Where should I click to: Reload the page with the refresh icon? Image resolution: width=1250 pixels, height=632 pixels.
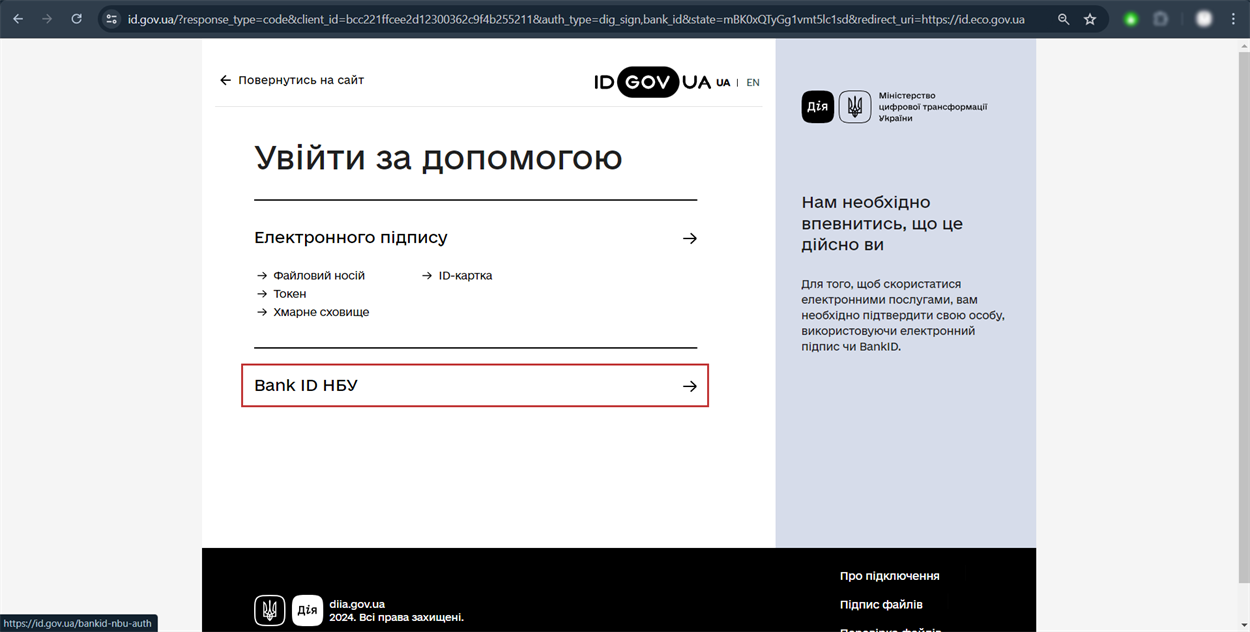[x=77, y=19]
